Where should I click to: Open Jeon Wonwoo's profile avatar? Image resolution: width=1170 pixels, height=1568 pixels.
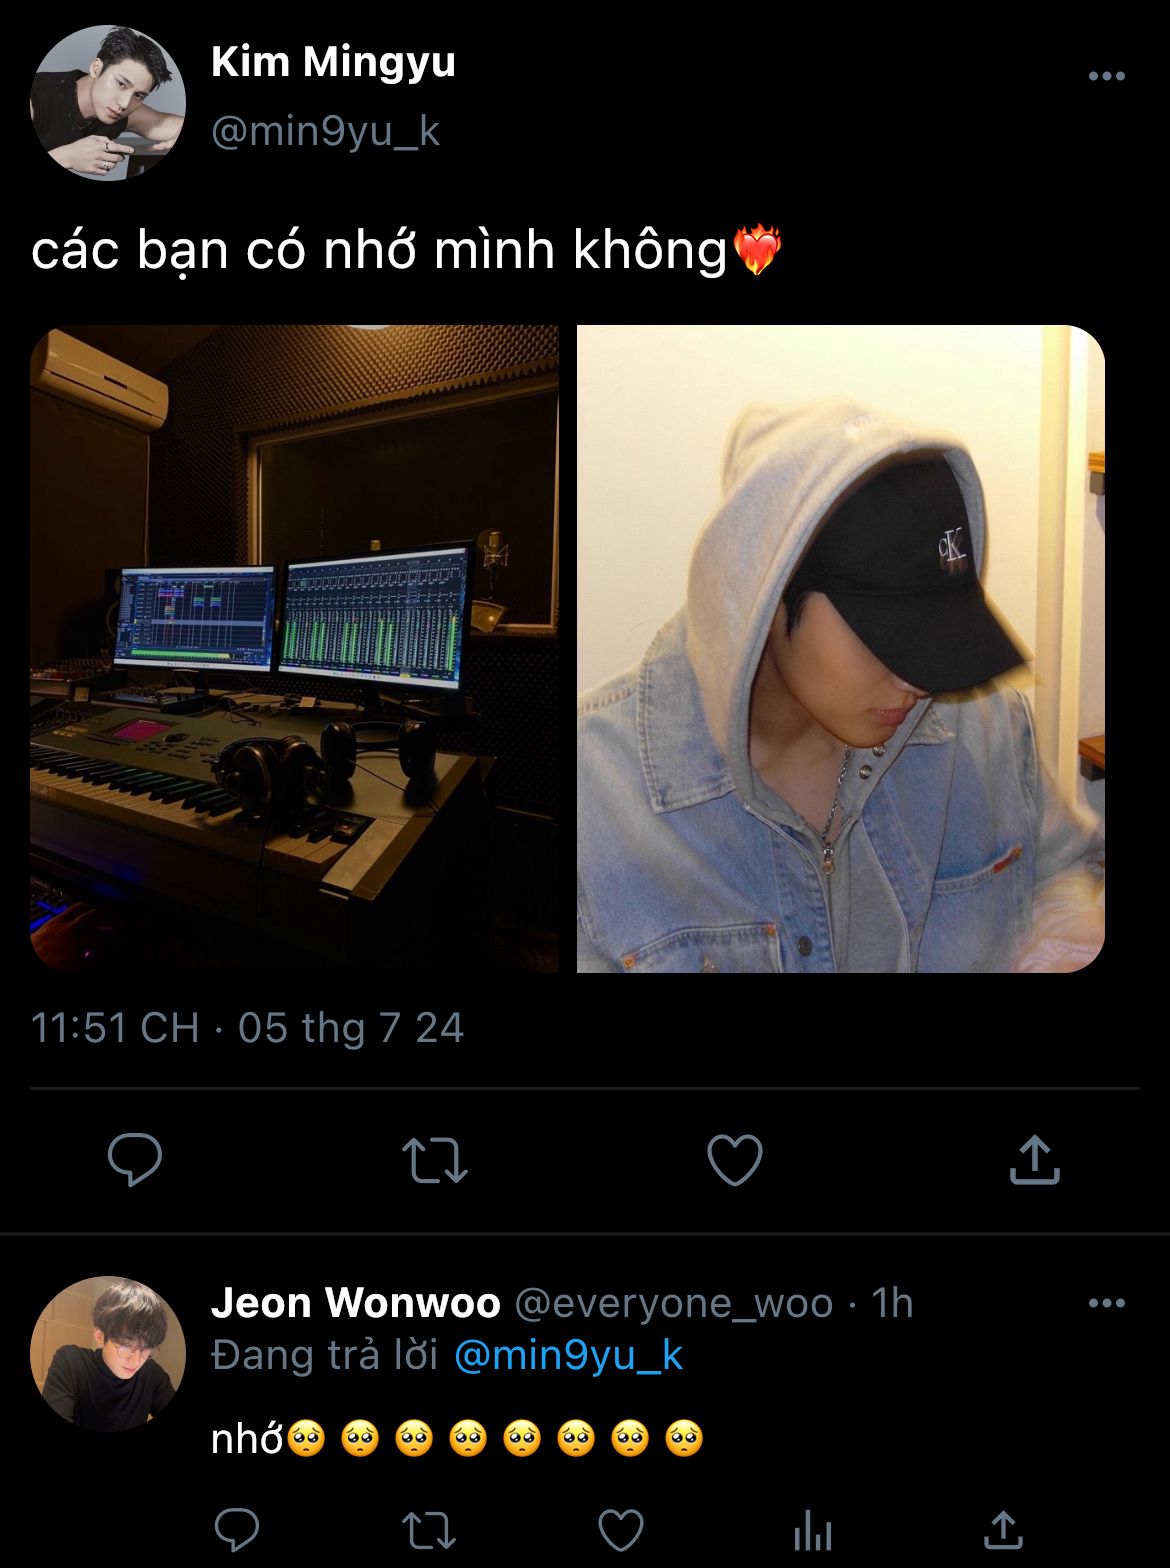click(x=108, y=1353)
